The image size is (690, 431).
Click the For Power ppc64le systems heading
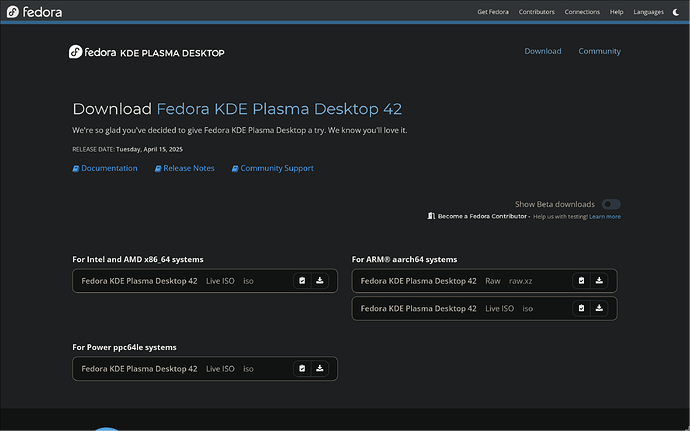124,347
